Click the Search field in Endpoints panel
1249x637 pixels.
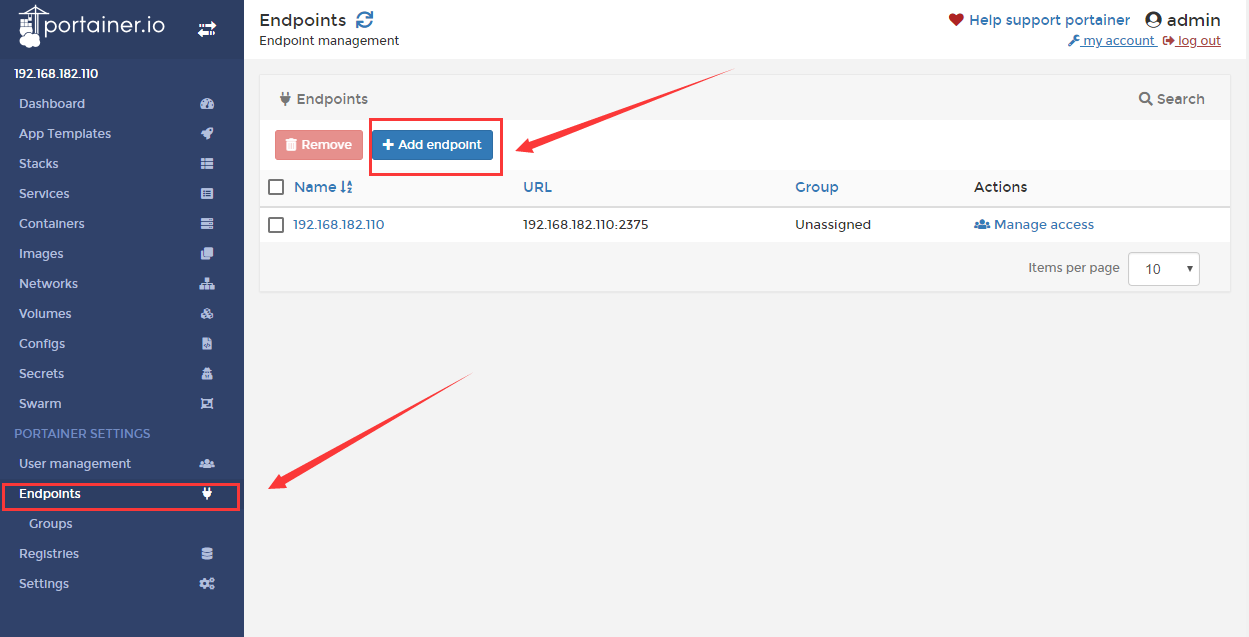[x=1172, y=99]
